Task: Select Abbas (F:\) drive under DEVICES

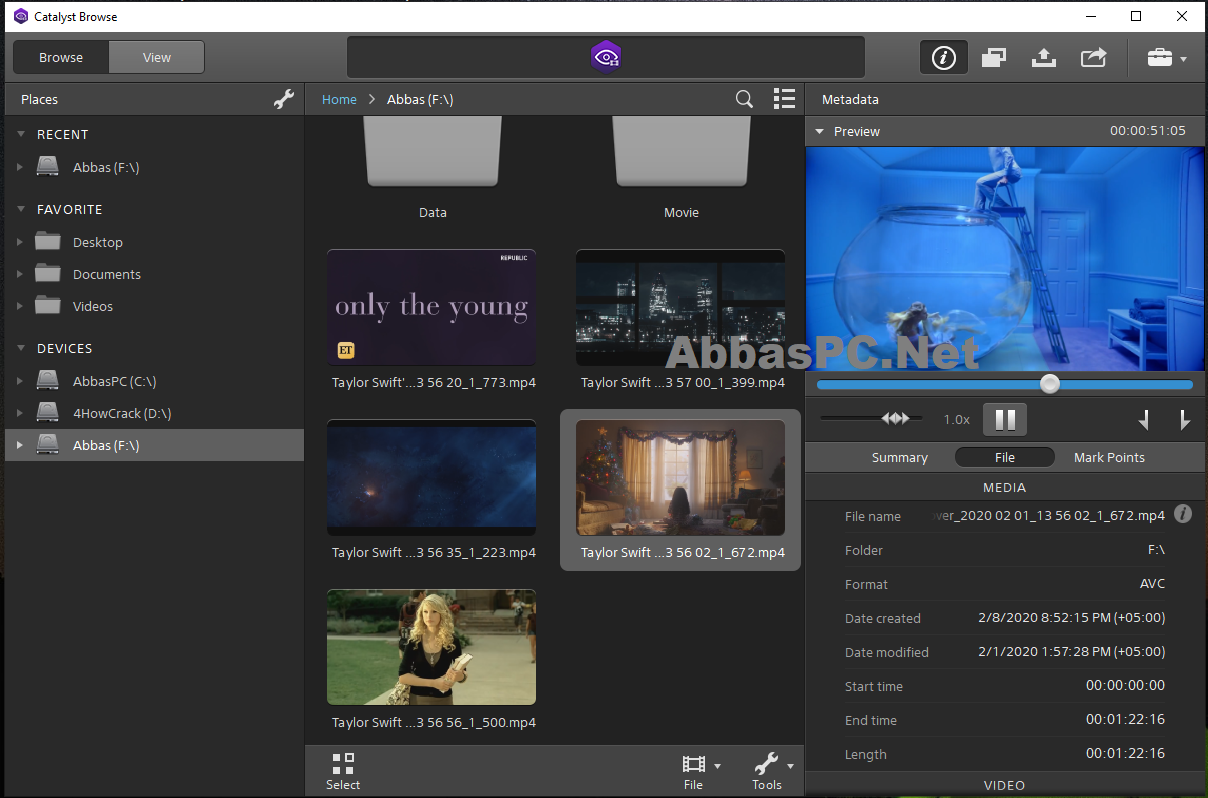Action: pos(154,445)
